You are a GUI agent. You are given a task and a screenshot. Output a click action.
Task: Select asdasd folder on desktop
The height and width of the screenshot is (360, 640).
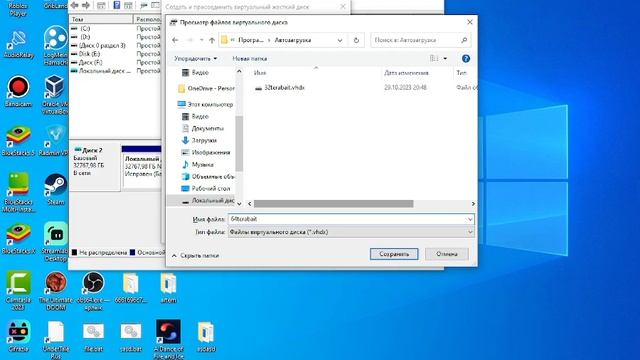tap(205, 337)
